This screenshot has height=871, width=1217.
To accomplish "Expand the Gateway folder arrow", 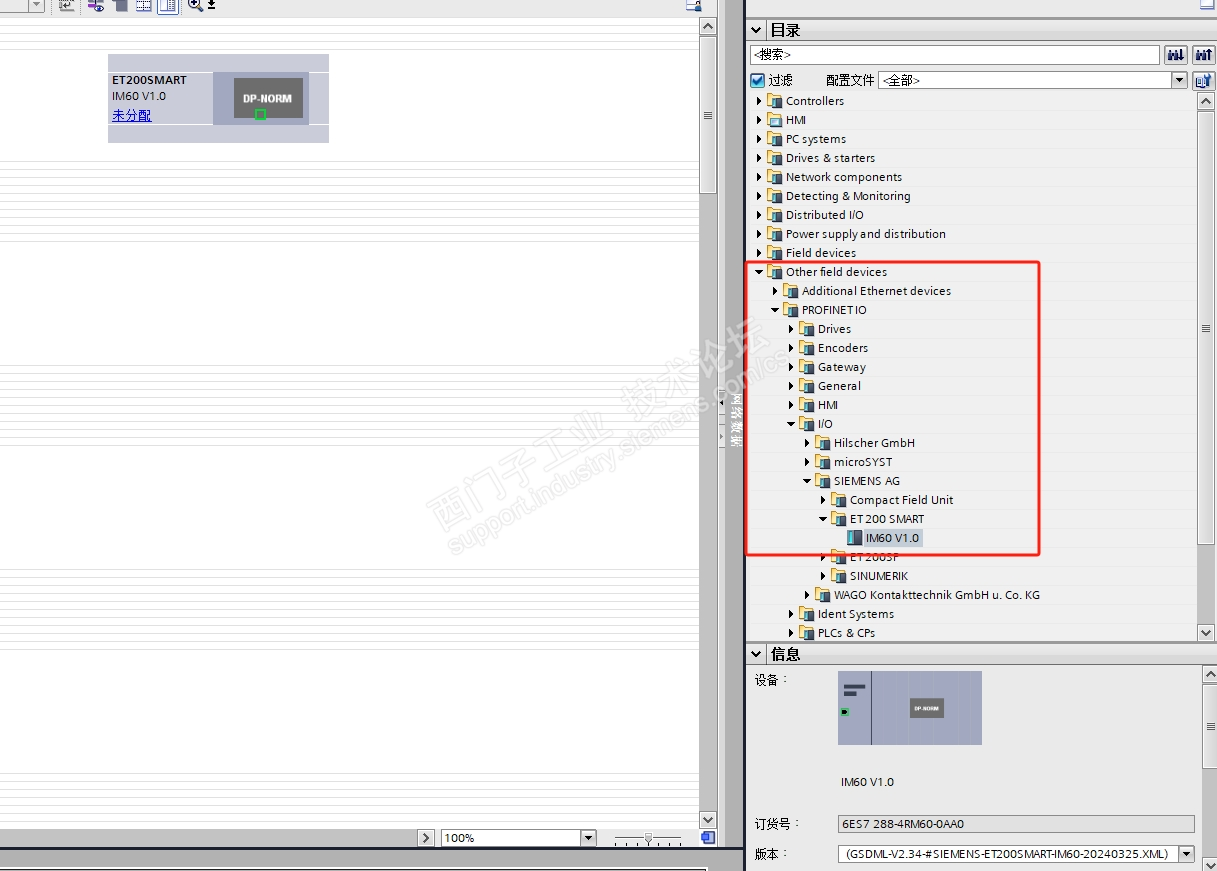I will pyautogui.click(x=791, y=367).
